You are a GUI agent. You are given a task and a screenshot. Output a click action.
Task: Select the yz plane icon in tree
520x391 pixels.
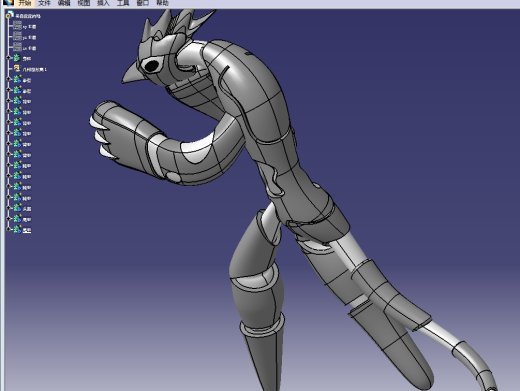point(17,37)
